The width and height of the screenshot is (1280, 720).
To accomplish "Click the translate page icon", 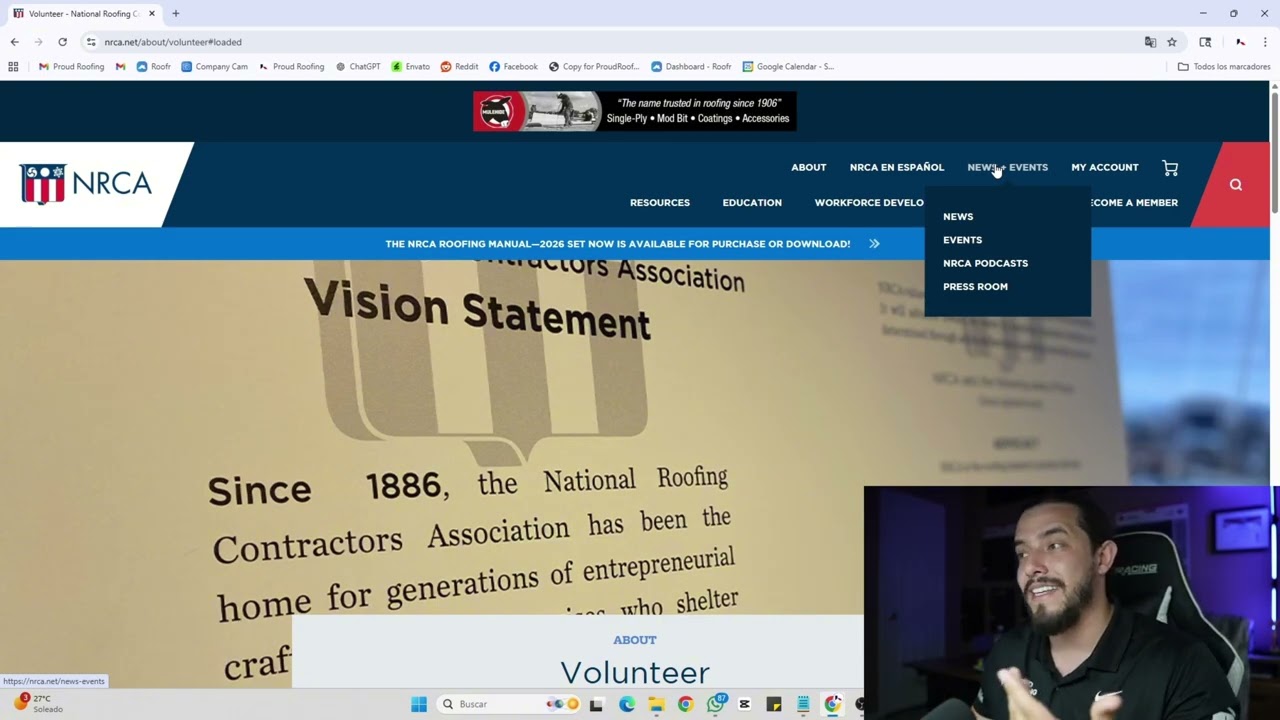I will click(x=1150, y=42).
